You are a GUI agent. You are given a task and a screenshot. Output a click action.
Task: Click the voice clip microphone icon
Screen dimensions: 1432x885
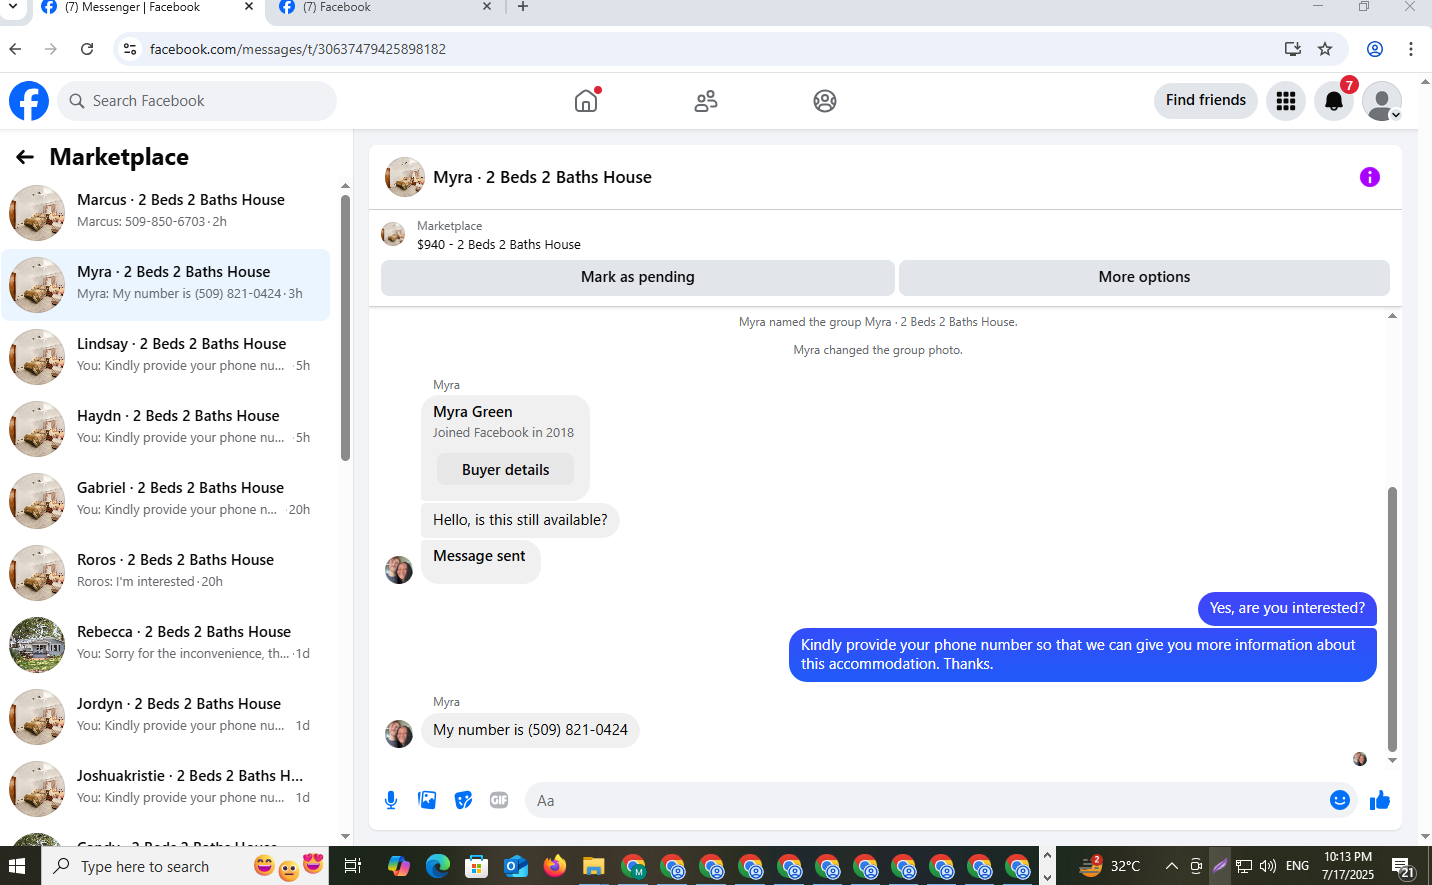pos(391,800)
